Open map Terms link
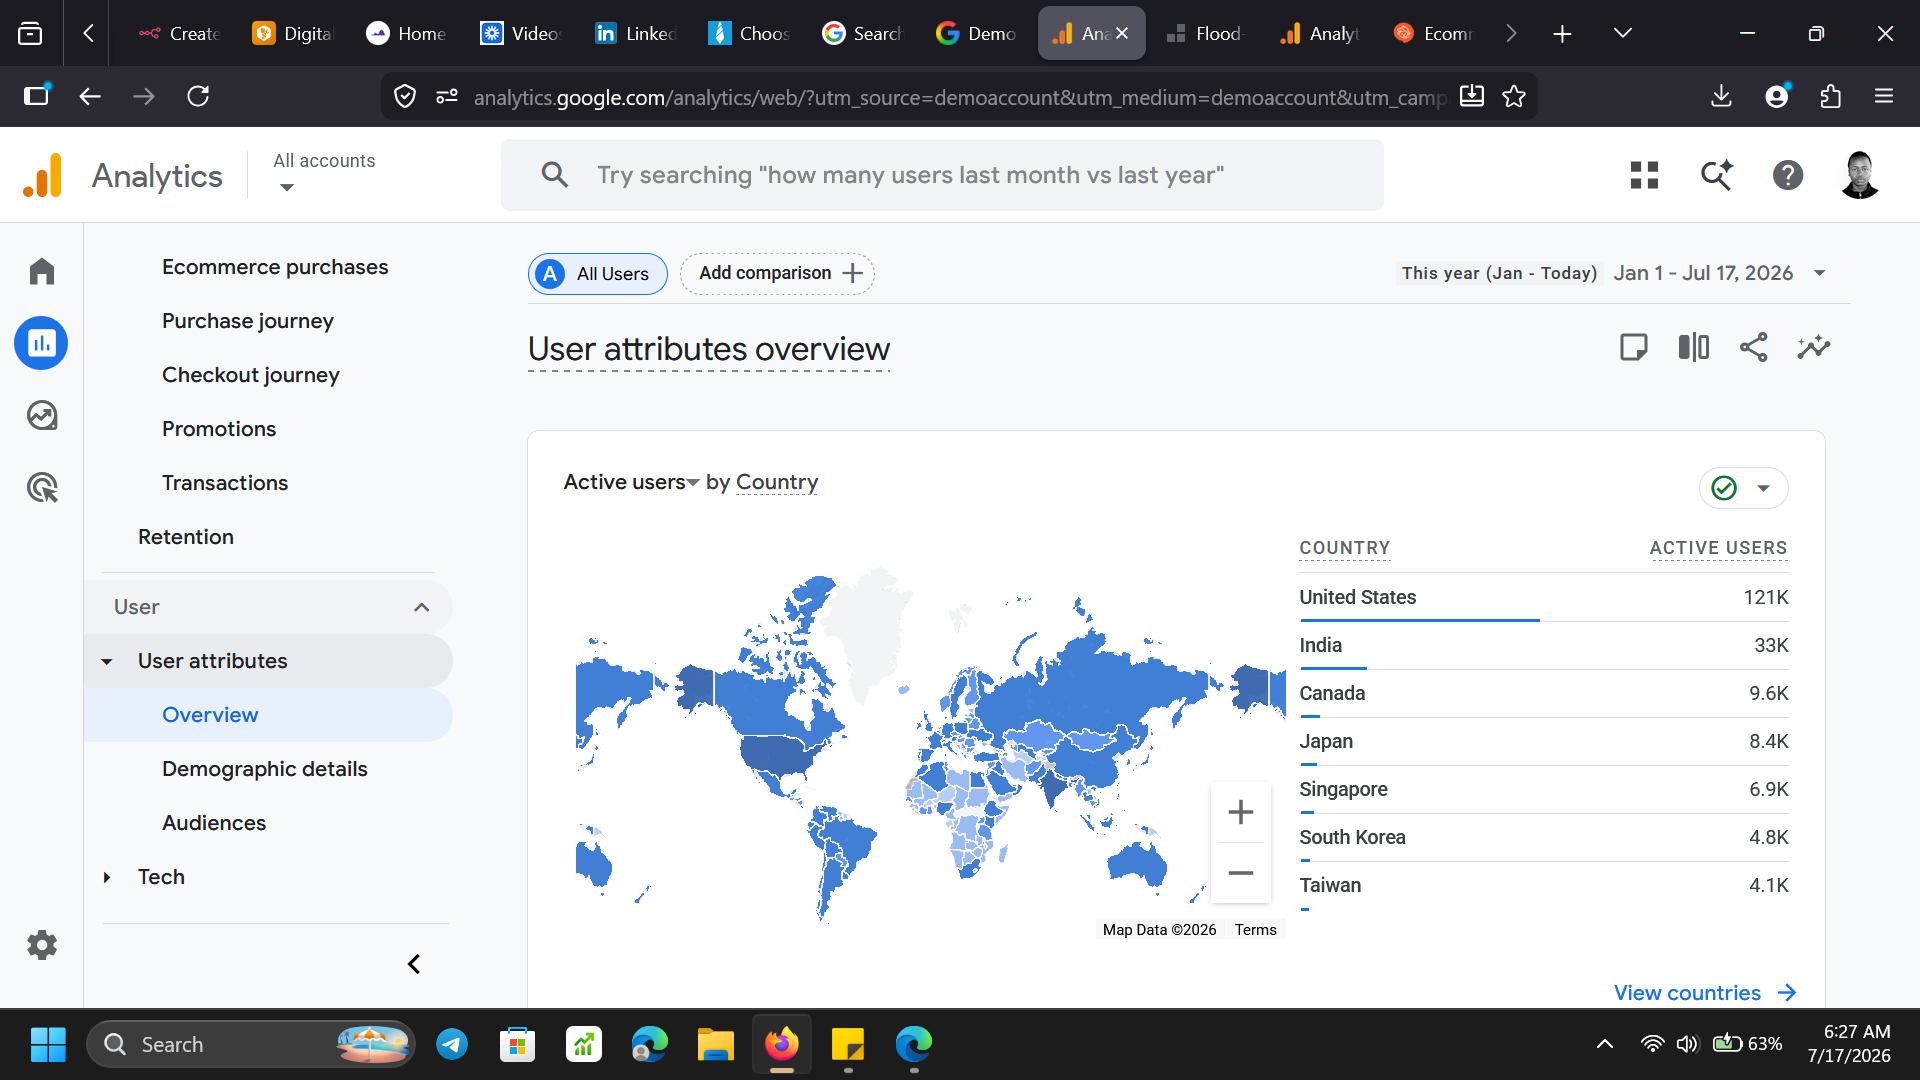The width and height of the screenshot is (1920, 1080). click(x=1255, y=930)
